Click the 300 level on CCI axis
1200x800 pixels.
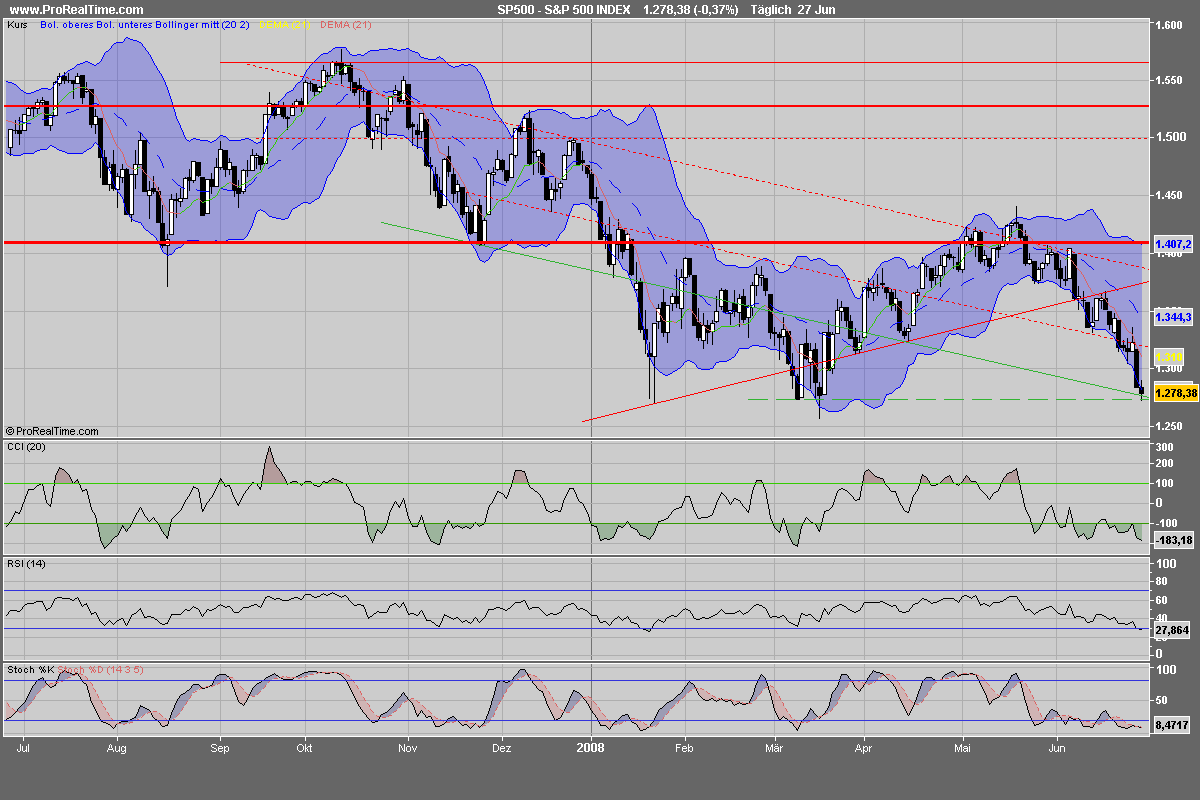[1163, 447]
